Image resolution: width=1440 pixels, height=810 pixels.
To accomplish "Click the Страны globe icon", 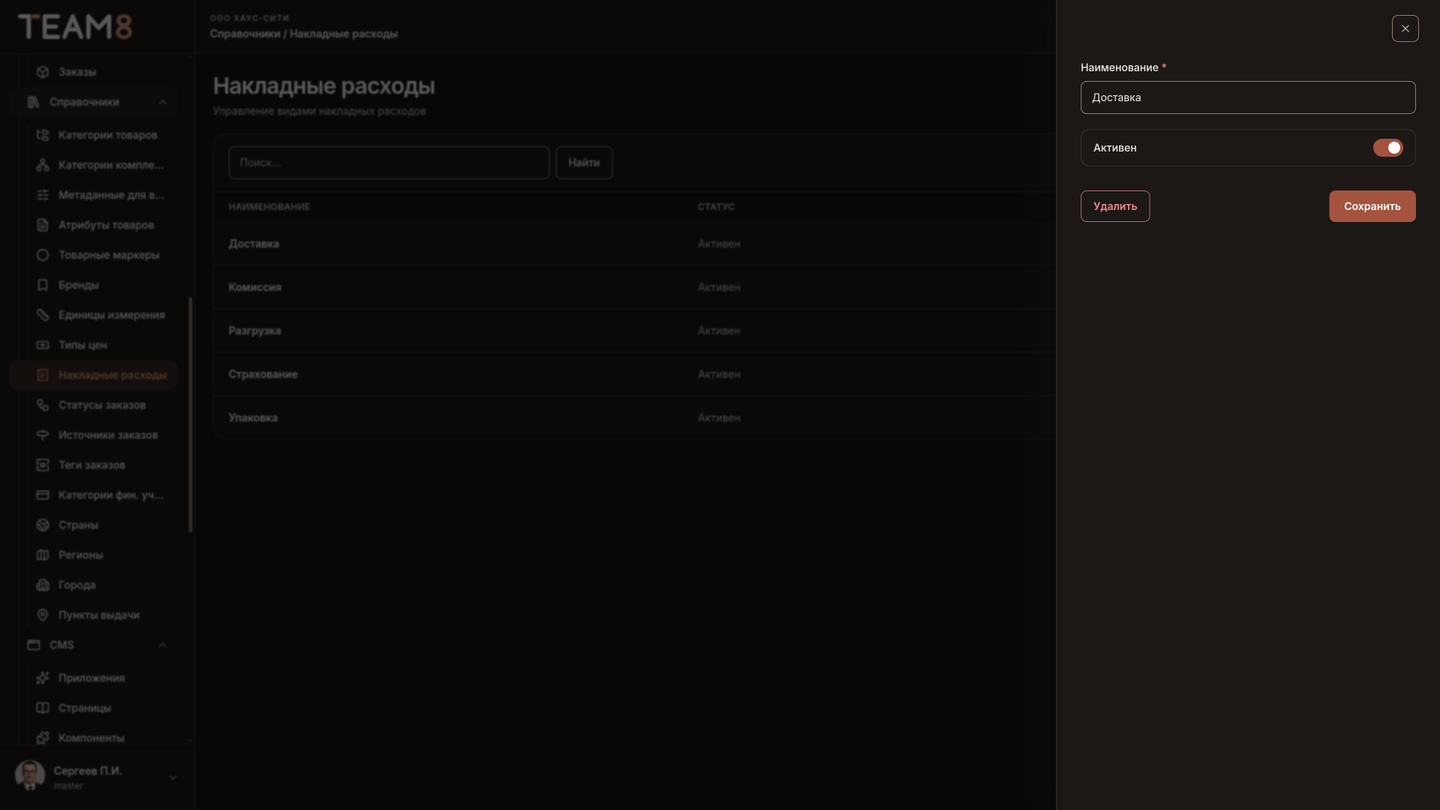I will coord(42,525).
